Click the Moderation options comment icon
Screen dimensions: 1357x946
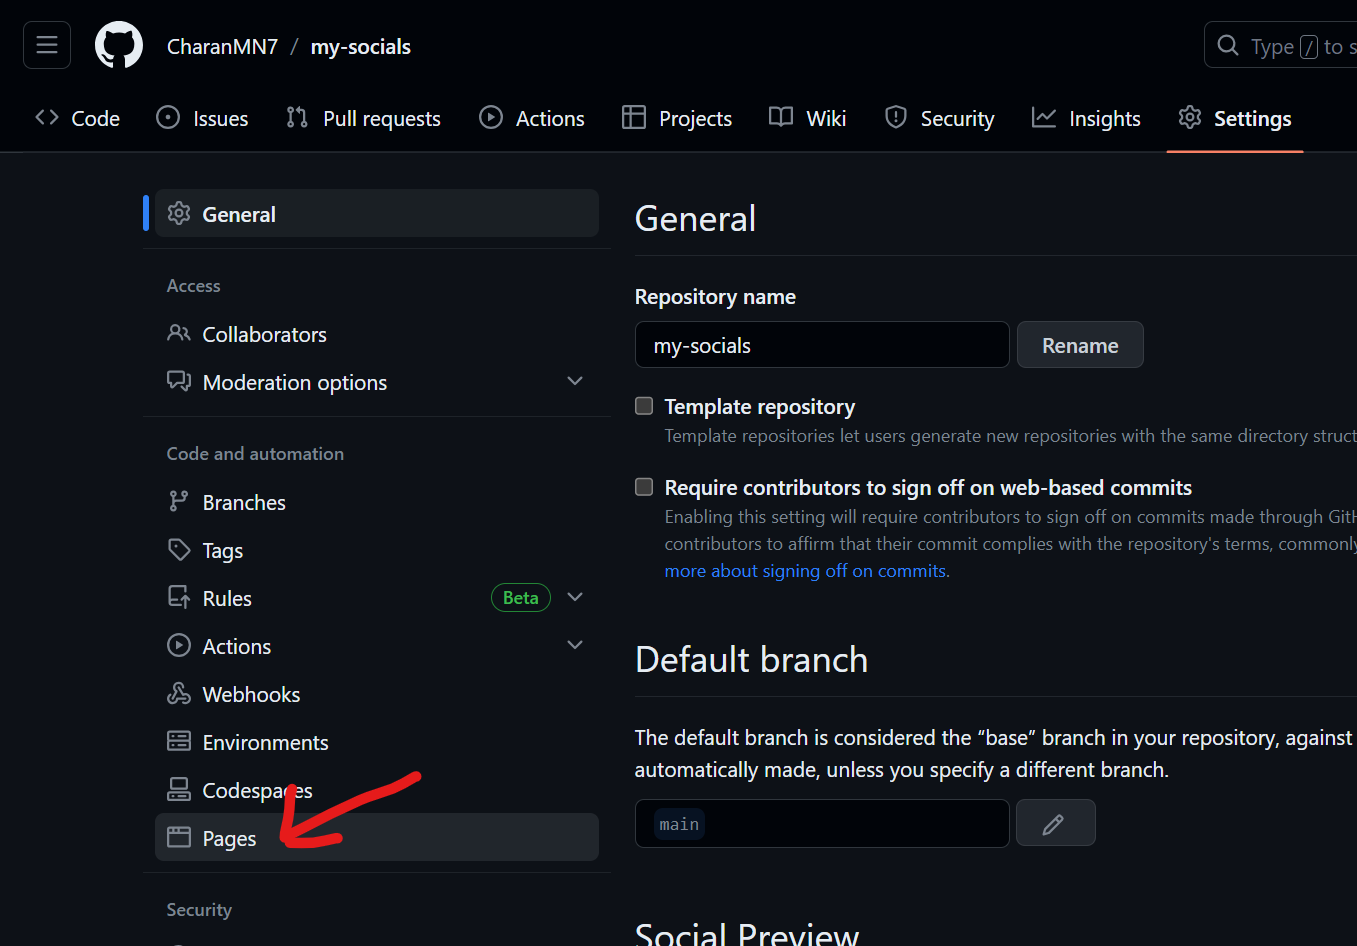tap(179, 381)
